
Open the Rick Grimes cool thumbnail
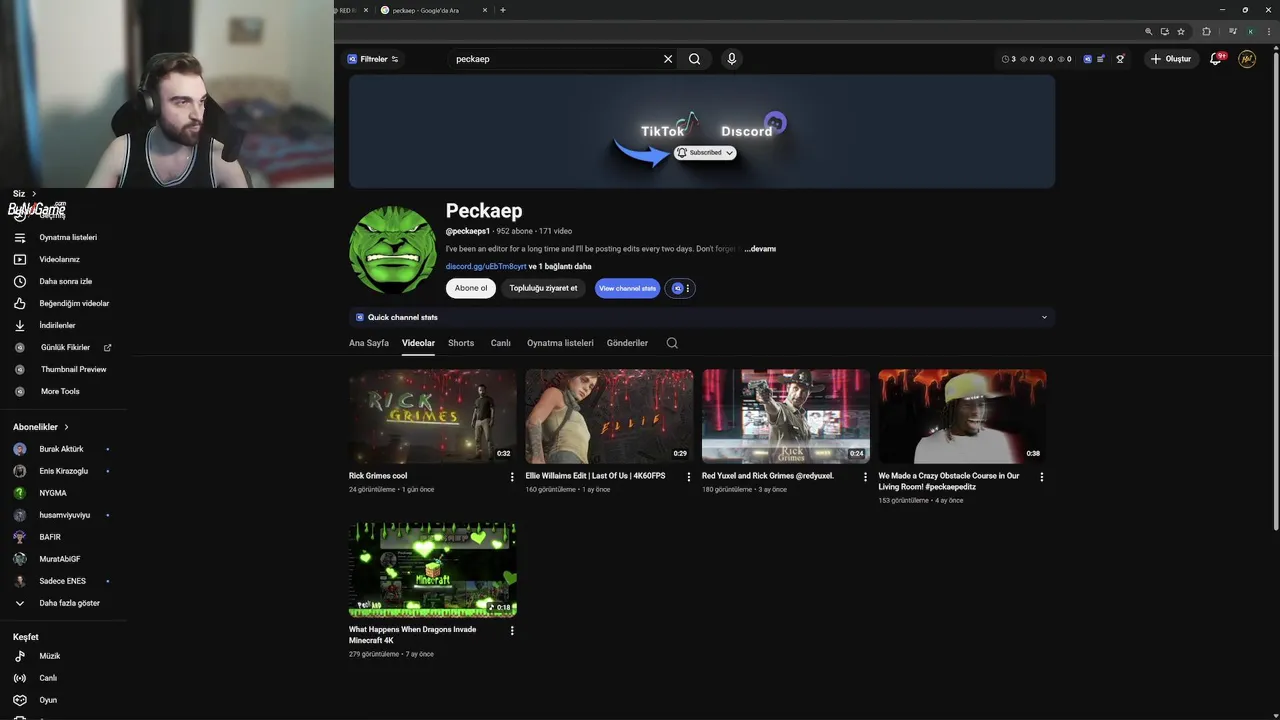coord(433,416)
